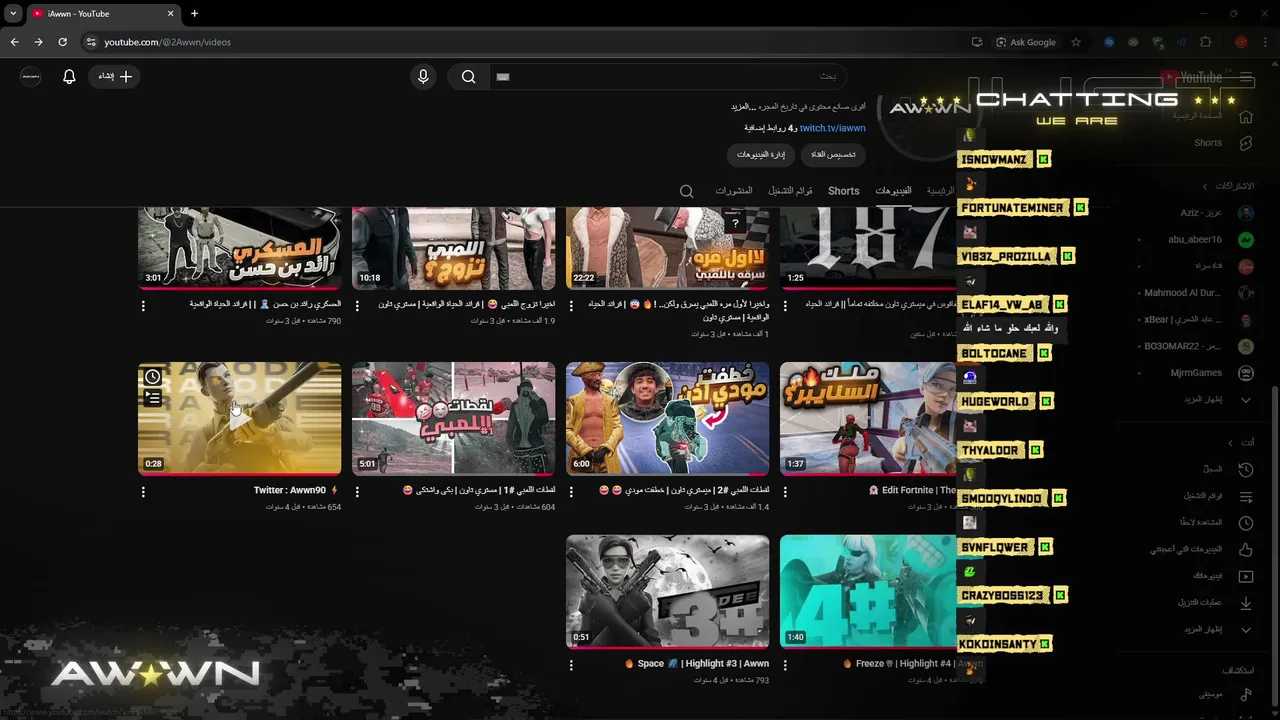Viewport: 1280px width, 720px height.
Task: Add Twitter : Awwn90 video to queue
Action: [152, 398]
